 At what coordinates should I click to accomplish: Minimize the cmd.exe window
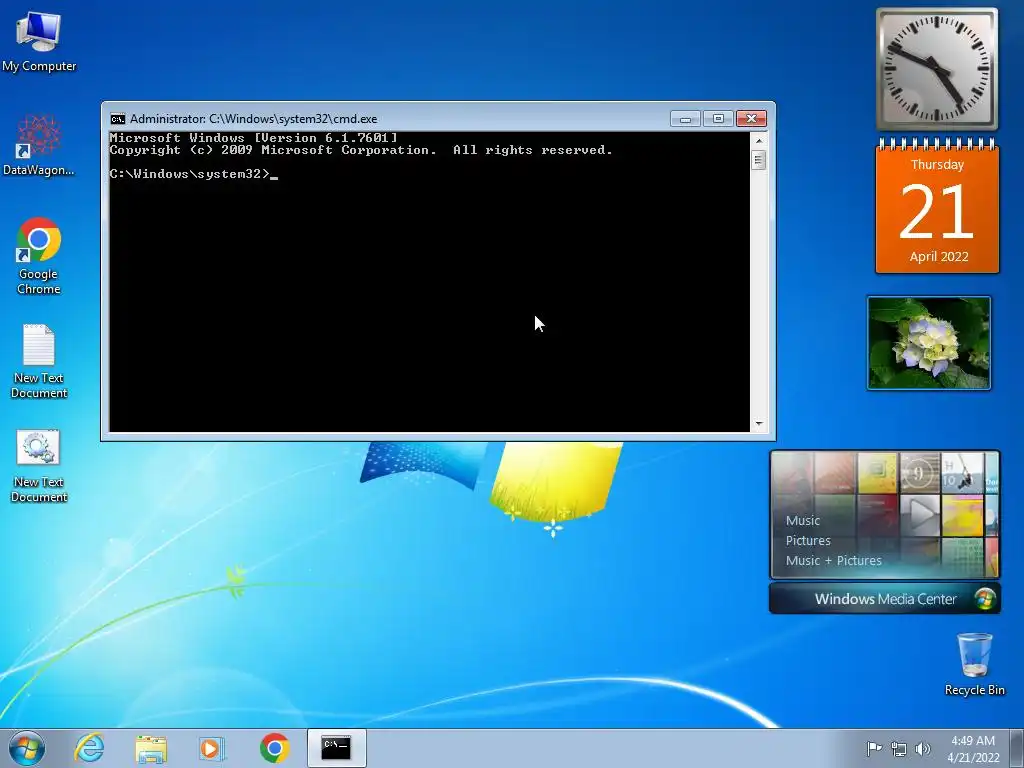pyautogui.click(x=685, y=119)
